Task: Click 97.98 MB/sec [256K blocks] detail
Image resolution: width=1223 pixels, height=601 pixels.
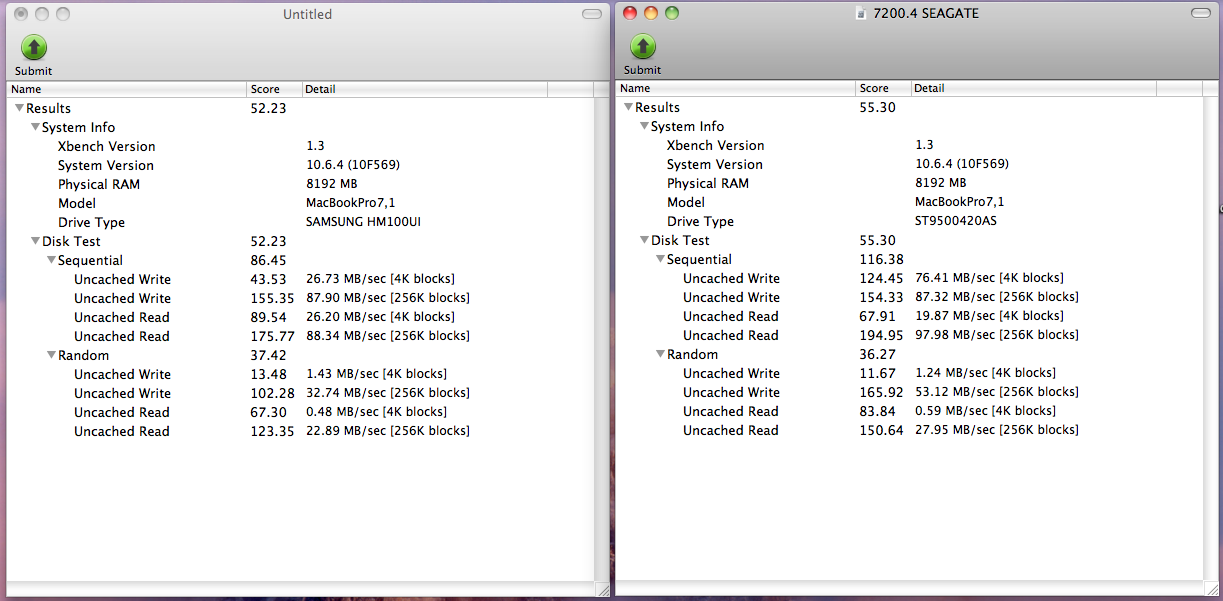Action: 997,335
